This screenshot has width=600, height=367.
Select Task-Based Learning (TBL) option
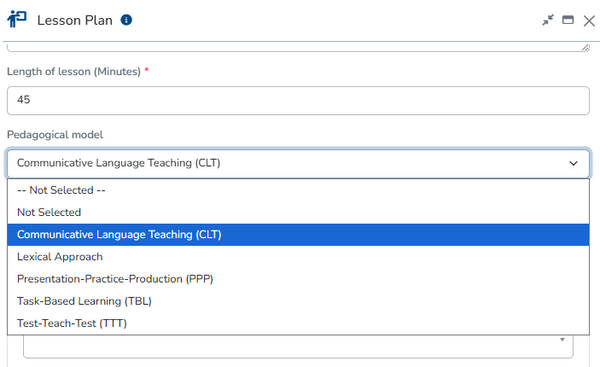point(298,301)
